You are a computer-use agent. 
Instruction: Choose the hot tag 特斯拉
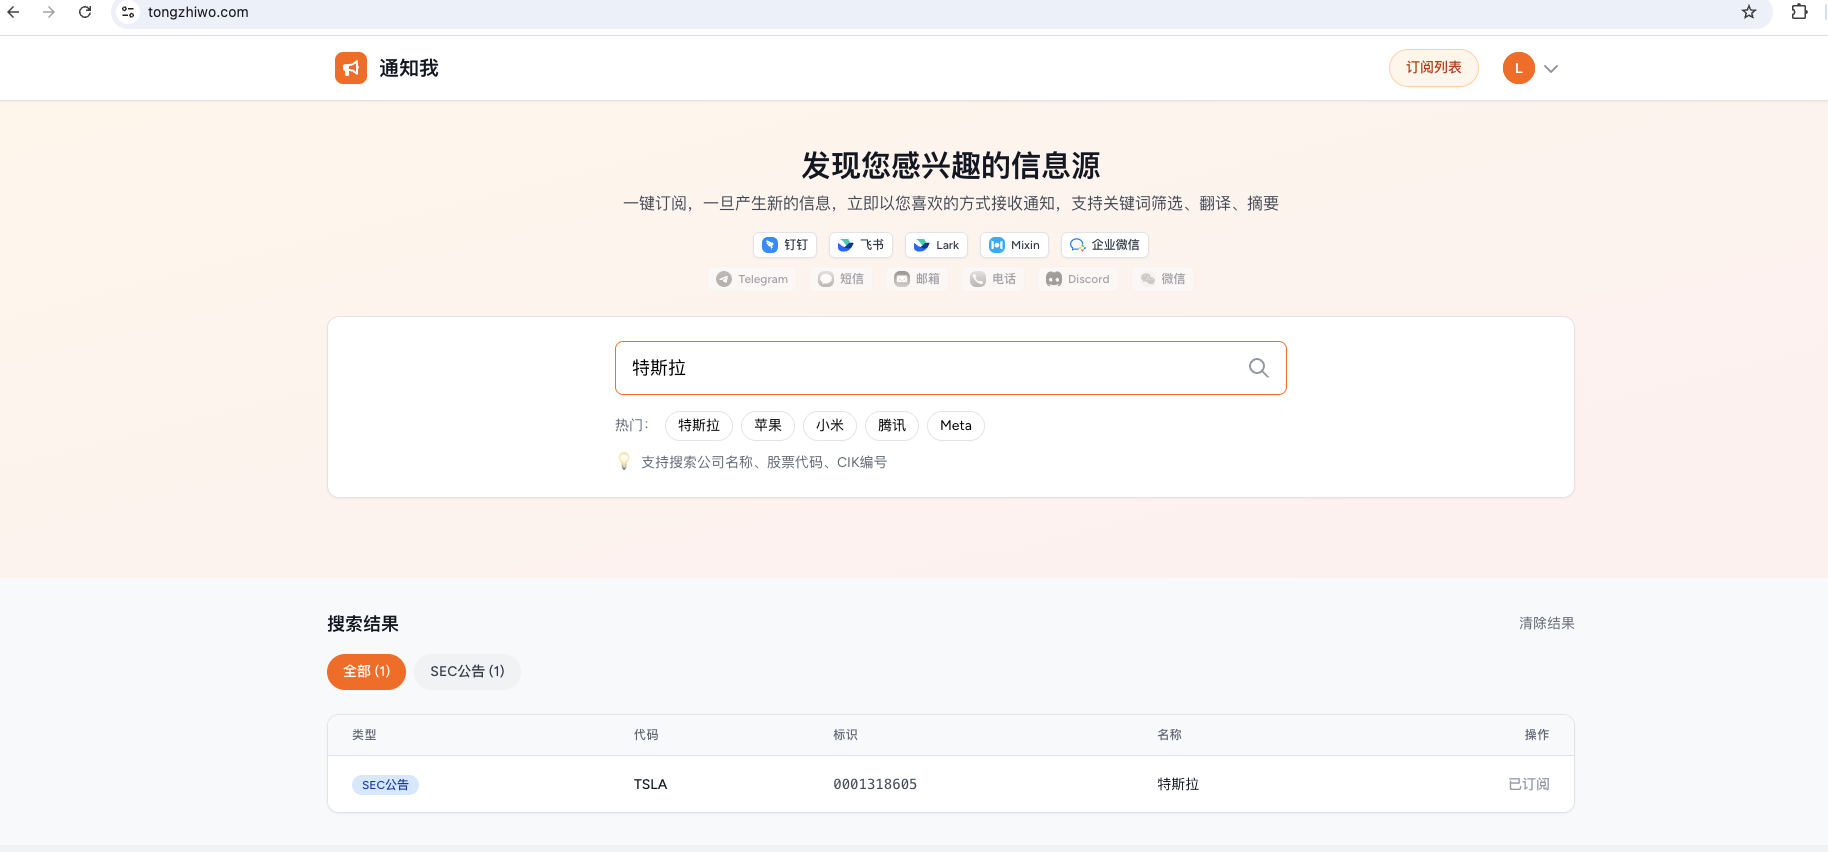coord(699,426)
